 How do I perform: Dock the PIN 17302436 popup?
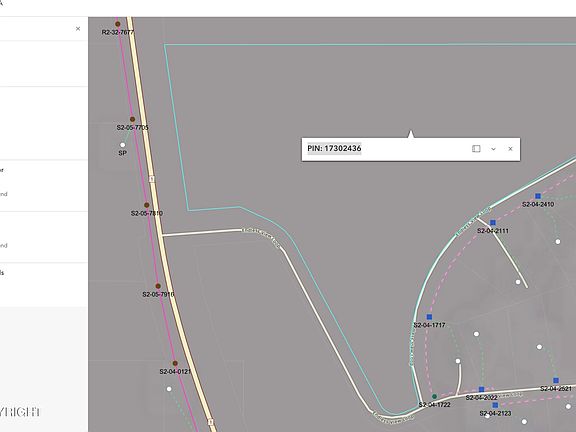[x=476, y=149]
